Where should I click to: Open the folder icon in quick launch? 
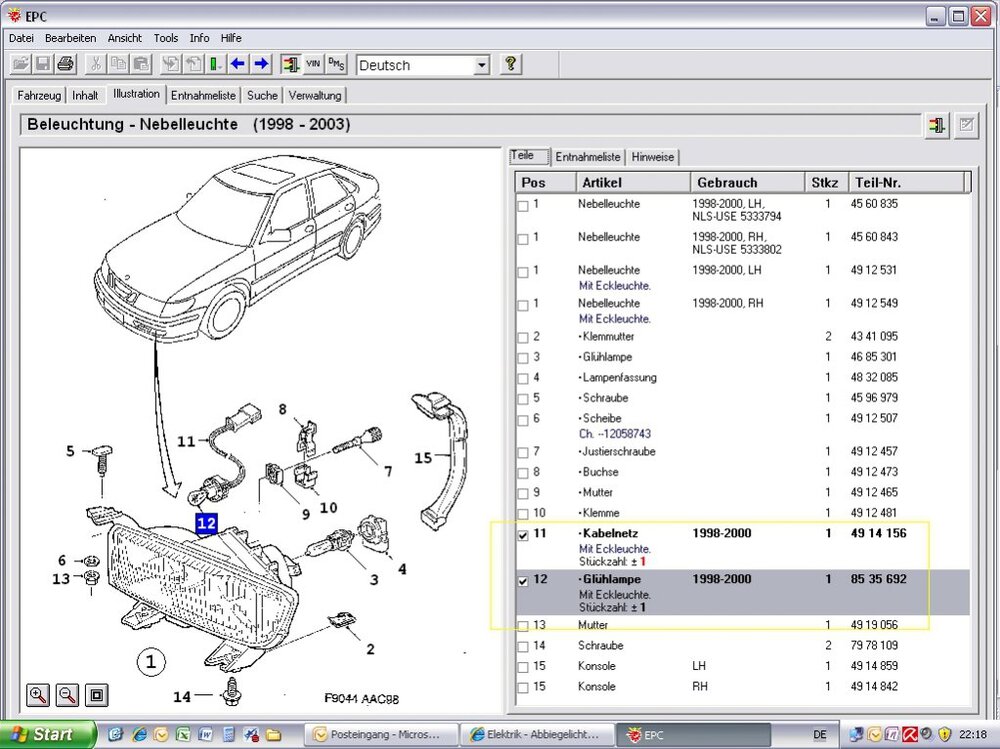coord(273,734)
